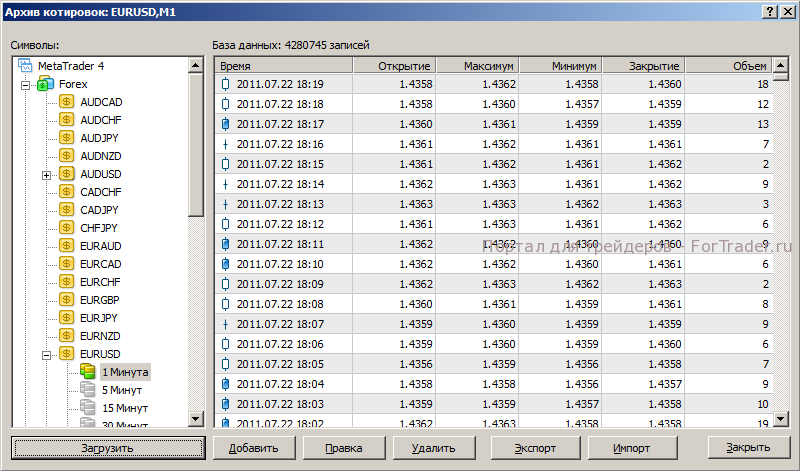Image resolution: width=800 pixels, height=471 pixels.
Task: Click the EURCHF symbol coin icon
Action: pyautogui.click(x=66, y=281)
